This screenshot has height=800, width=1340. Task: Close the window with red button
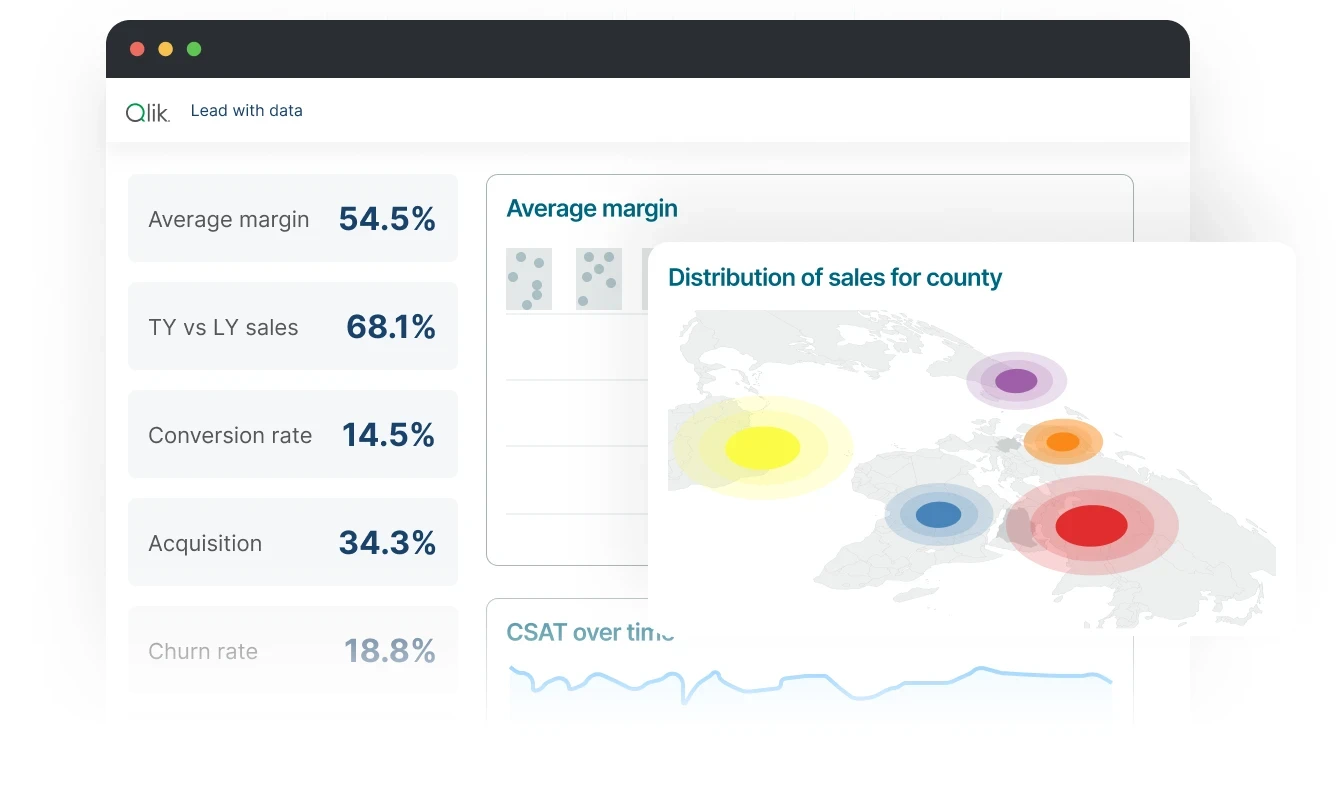click(x=137, y=49)
